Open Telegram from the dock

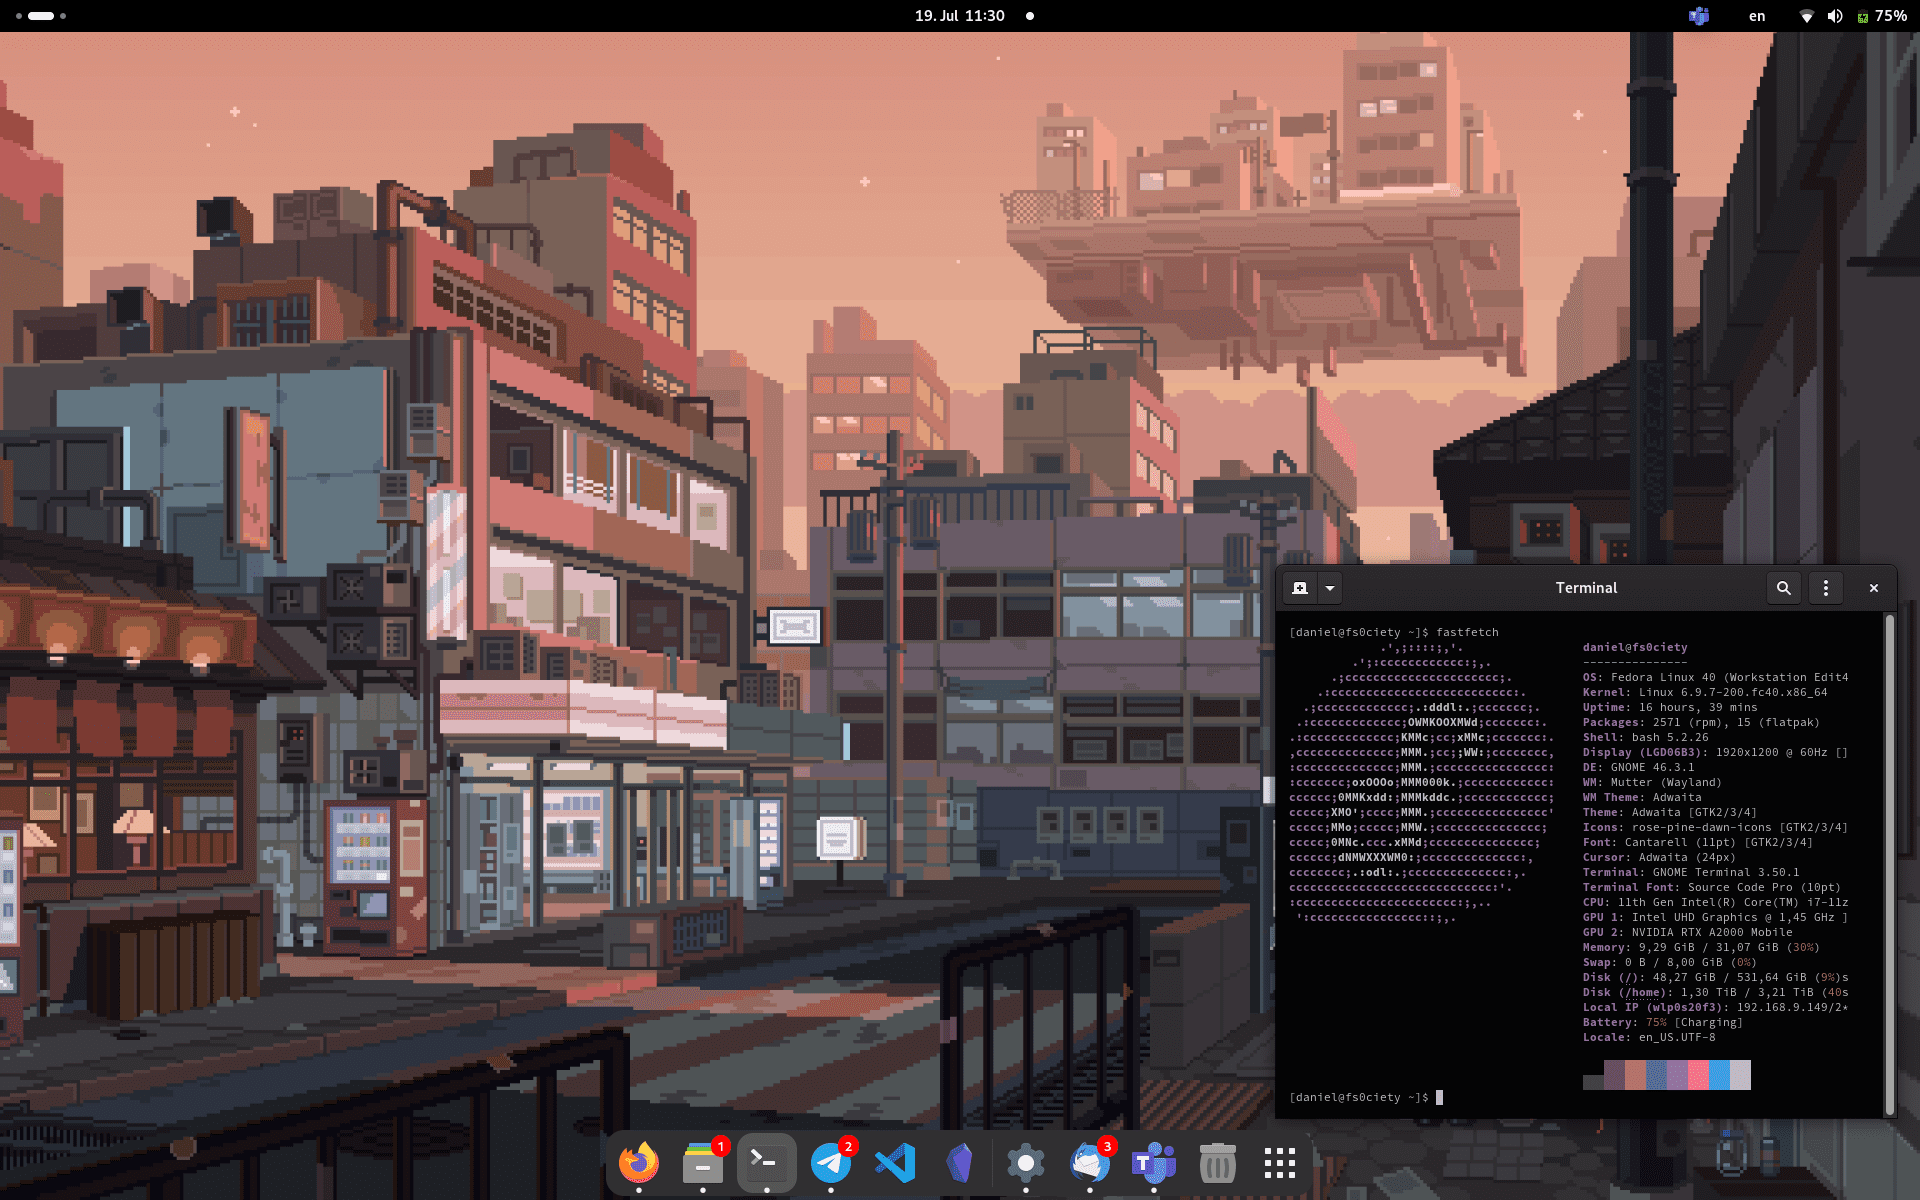pyautogui.click(x=831, y=1163)
